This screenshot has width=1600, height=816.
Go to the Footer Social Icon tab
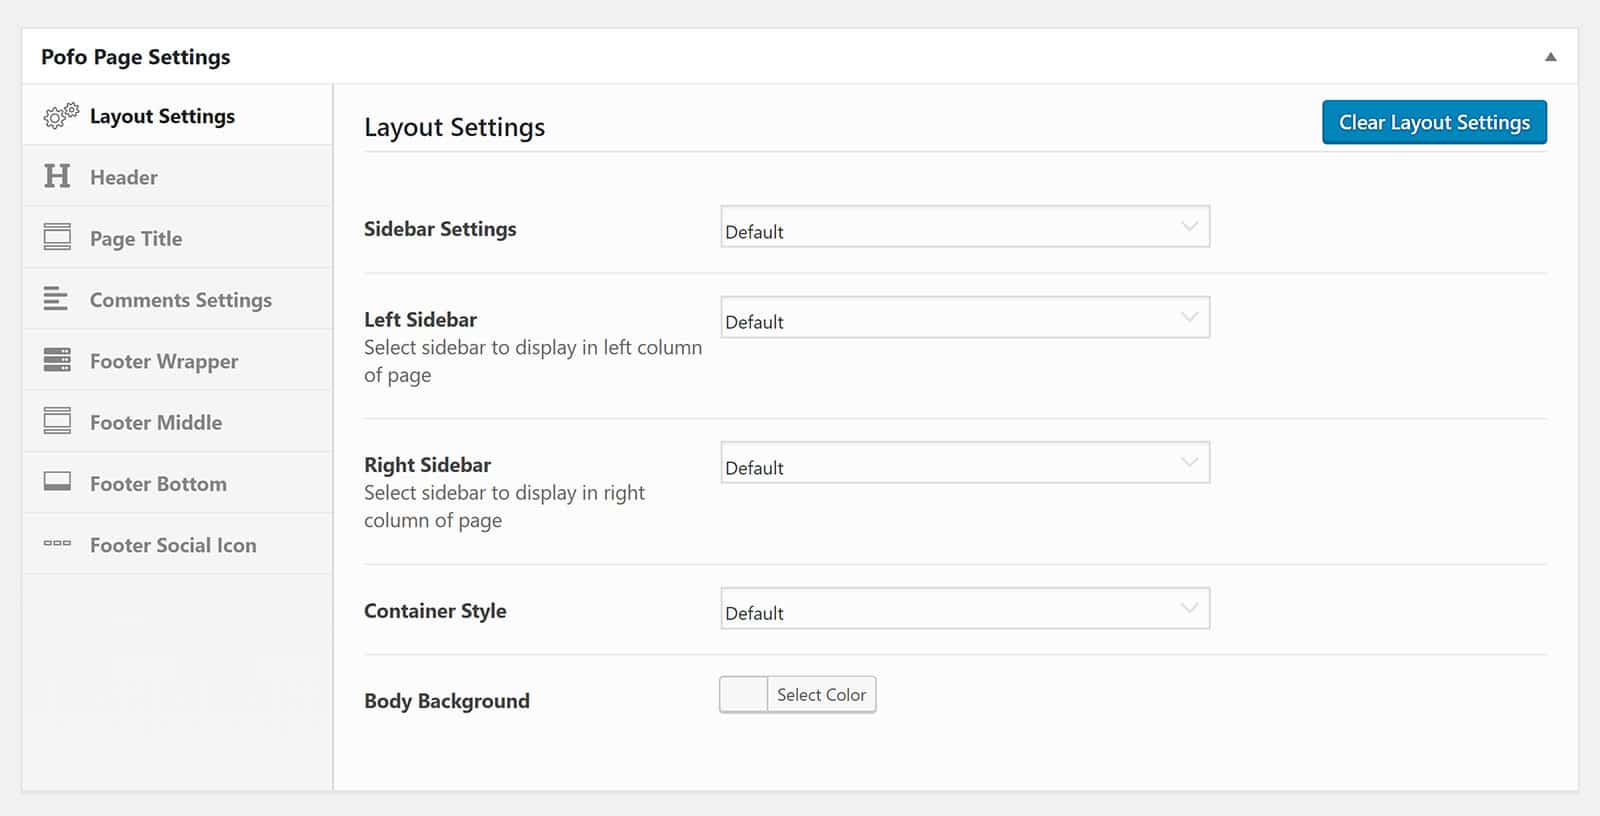coord(173,545)
